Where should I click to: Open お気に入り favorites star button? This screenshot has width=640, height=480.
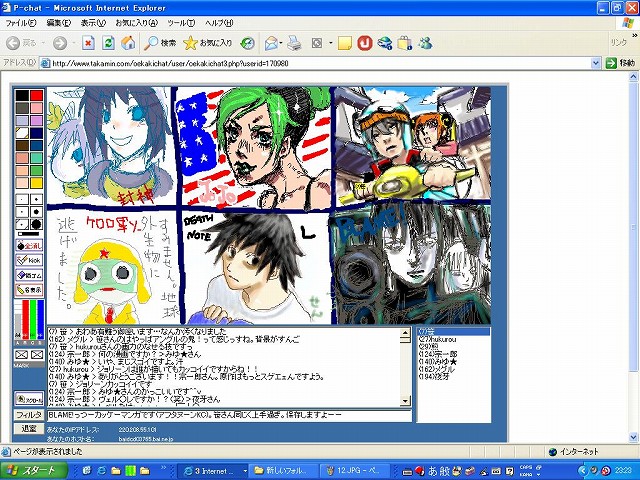[x=208, y=43]
